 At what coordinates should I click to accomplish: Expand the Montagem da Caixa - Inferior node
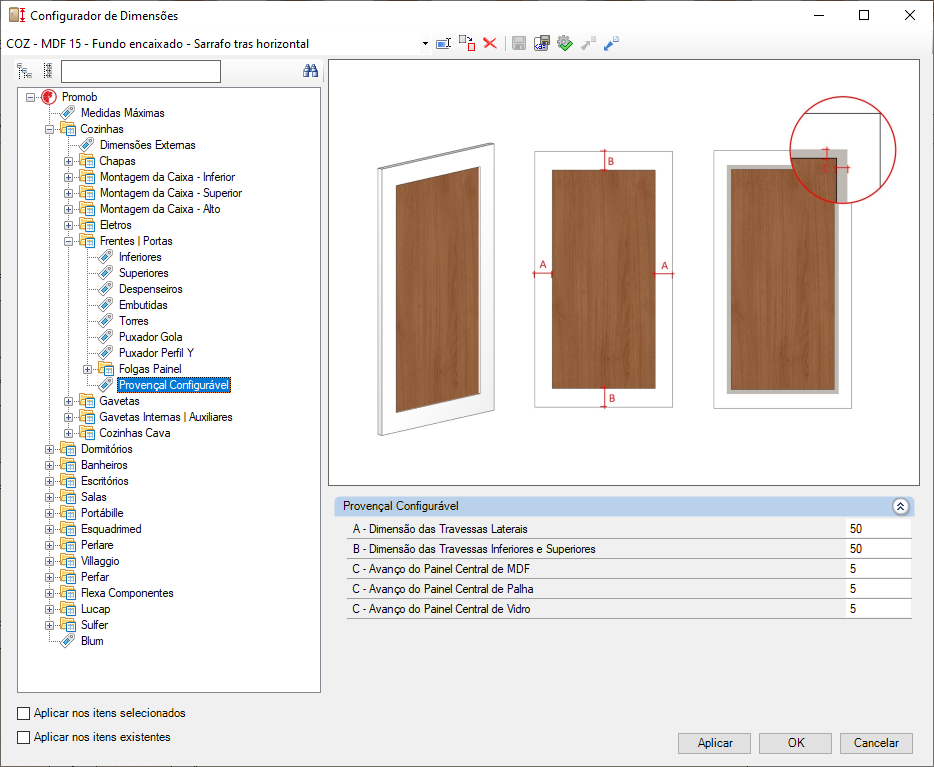click(69, 177)
